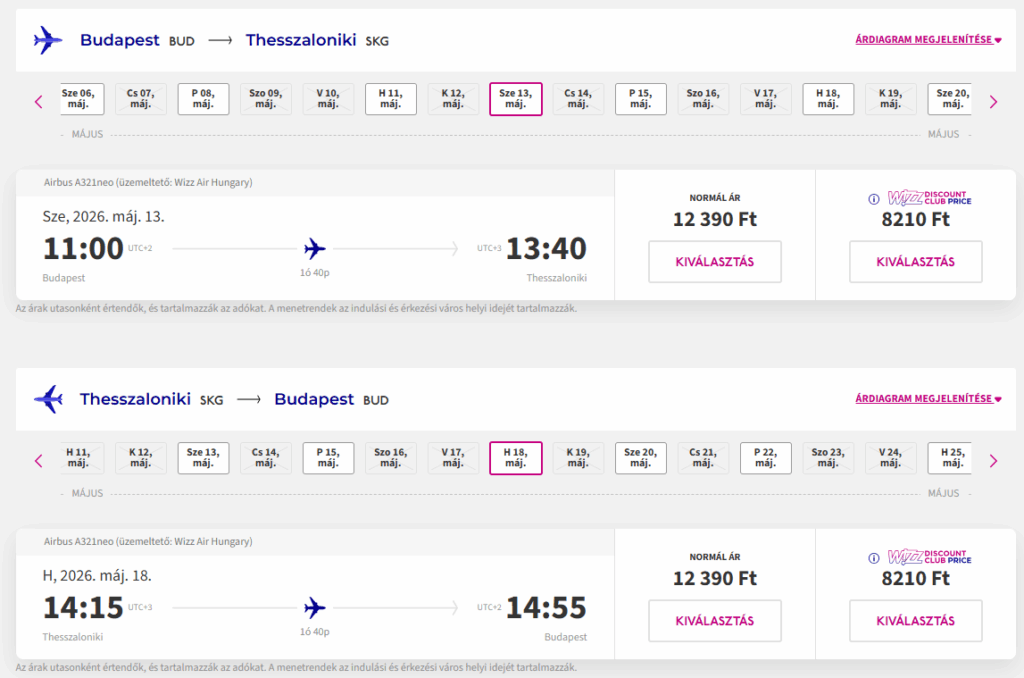
Task: Click the info icon beside return Discount Club price
Action: tap(874, 558)
